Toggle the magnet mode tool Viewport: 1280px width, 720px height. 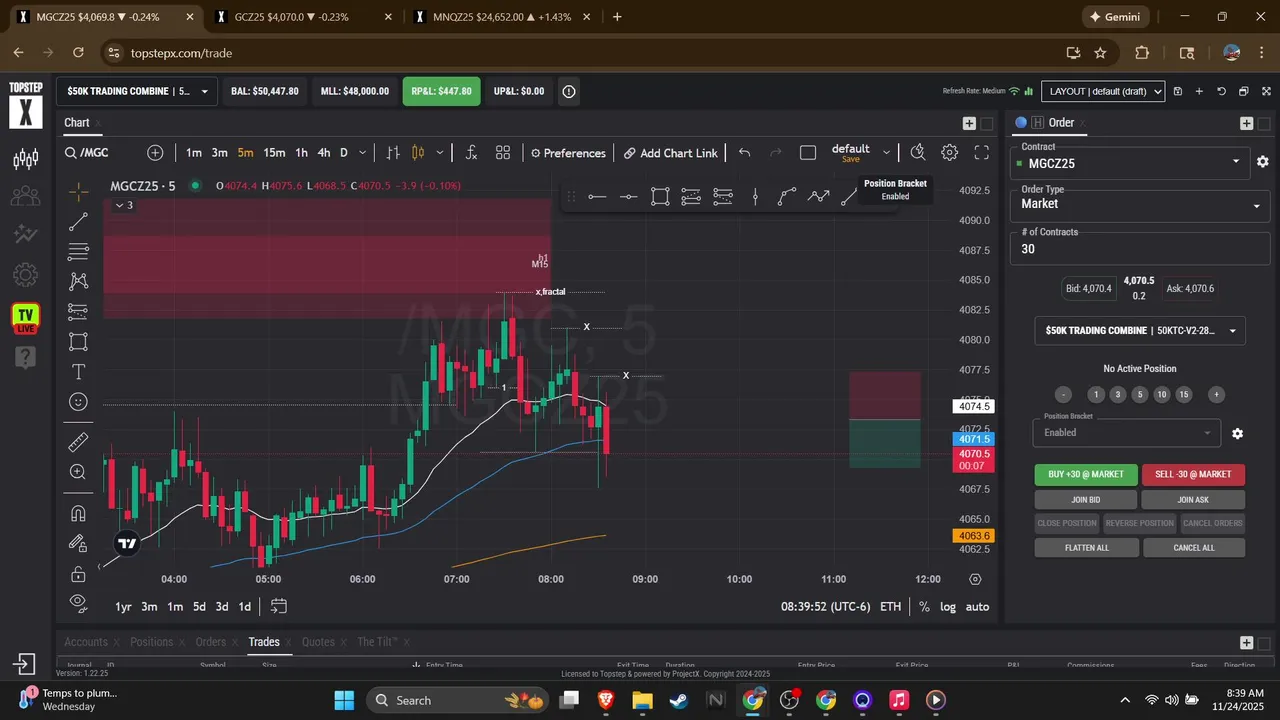click(78, 514)
